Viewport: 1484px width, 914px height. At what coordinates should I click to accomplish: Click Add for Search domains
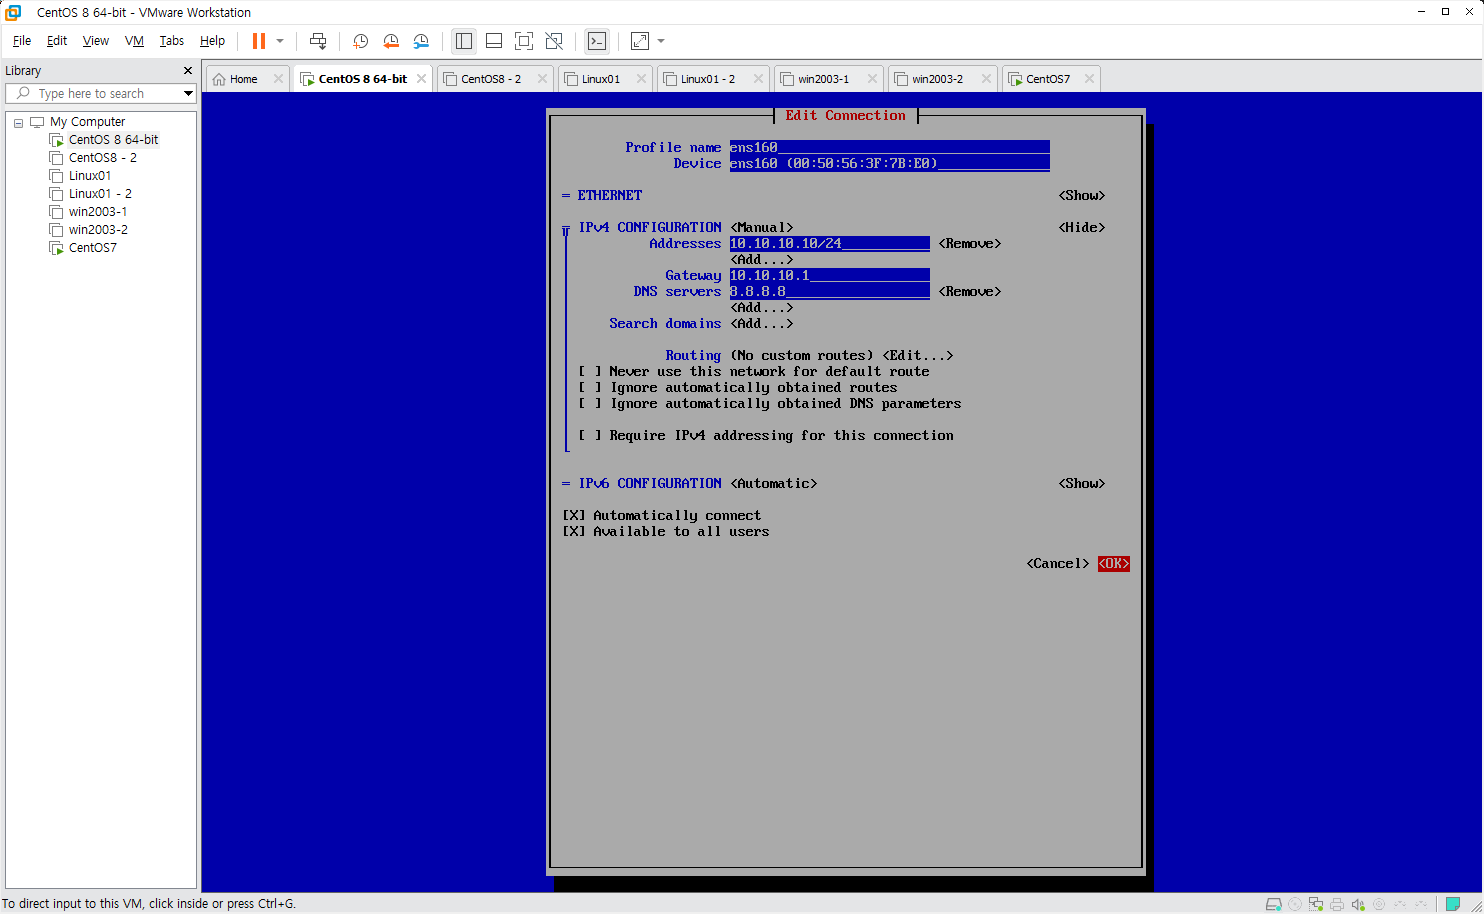point(762,324)
